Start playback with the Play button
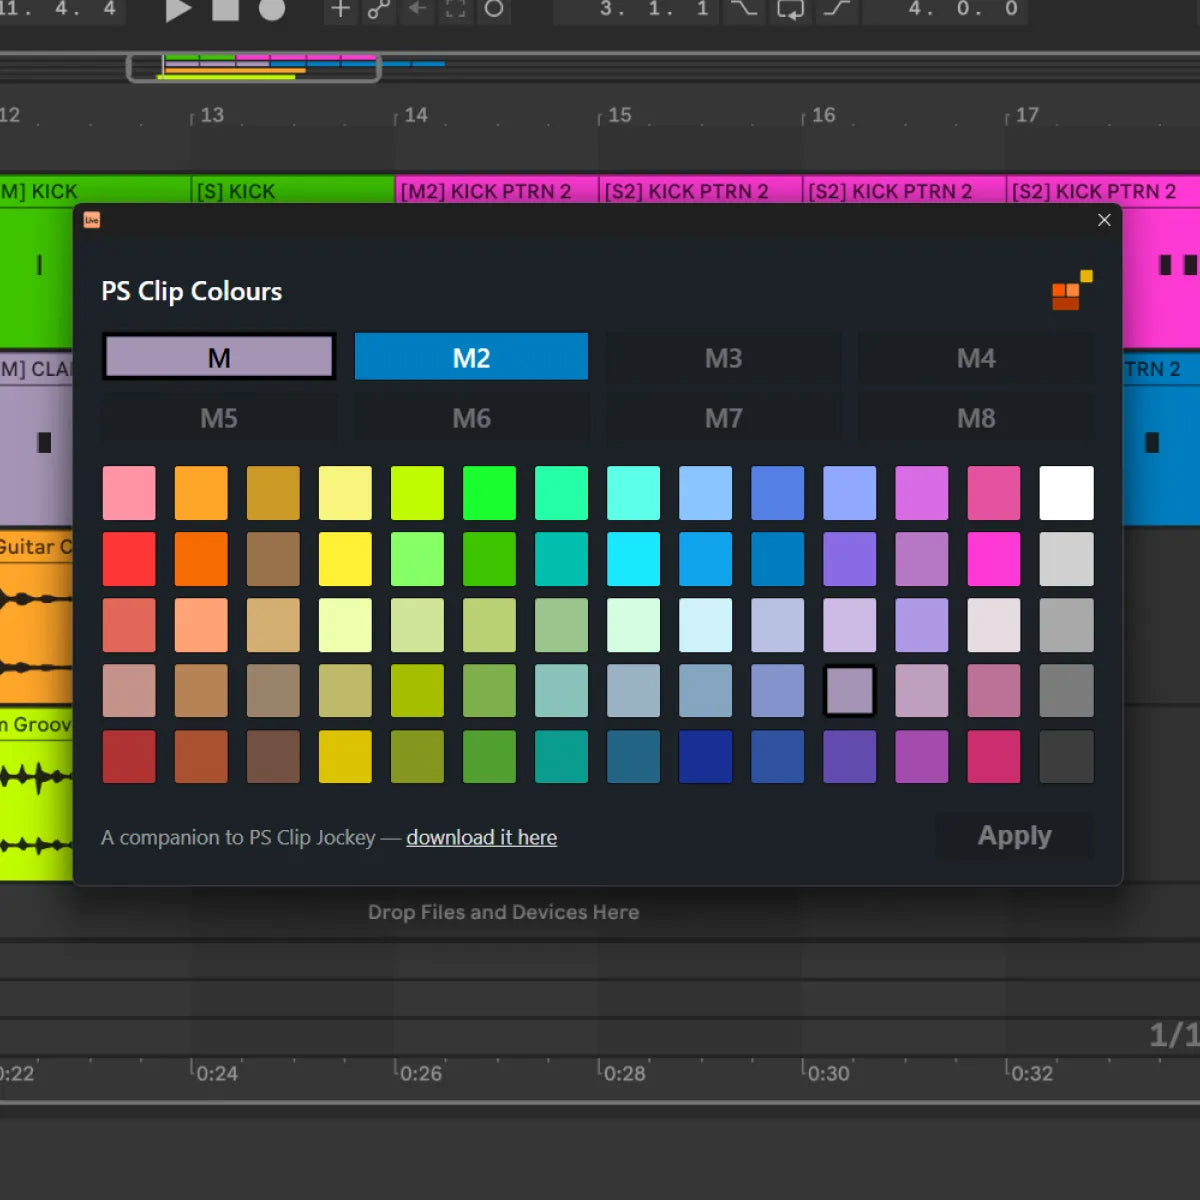This screenshot has width=1200, height=1200. [x=178, y=10]
